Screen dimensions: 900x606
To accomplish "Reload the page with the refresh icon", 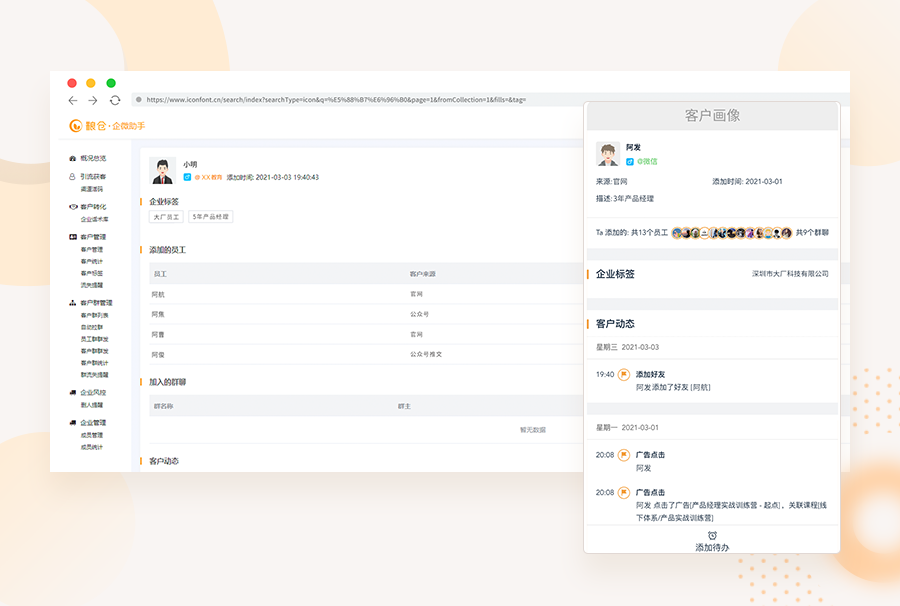I will coord(114,99).
